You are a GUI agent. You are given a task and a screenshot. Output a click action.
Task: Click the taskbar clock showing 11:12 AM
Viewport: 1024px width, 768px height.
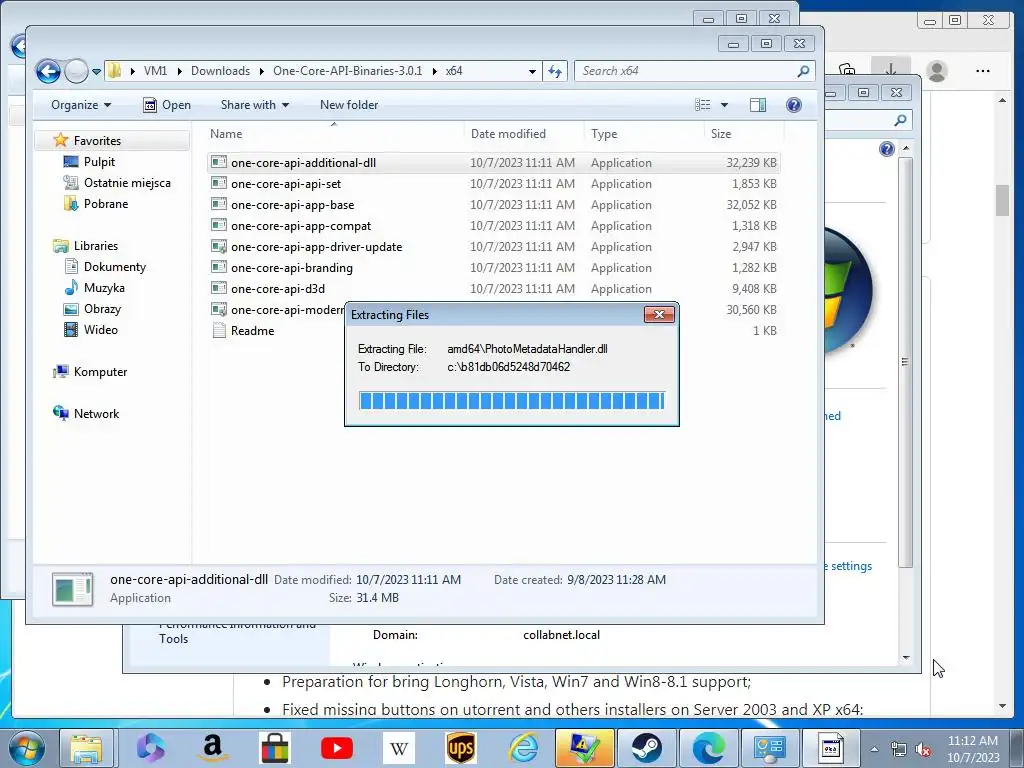point(973,748)
